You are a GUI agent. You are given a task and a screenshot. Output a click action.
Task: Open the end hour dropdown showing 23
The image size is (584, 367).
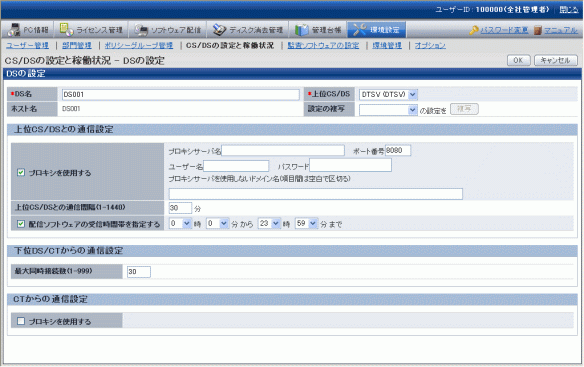(x=269, y=224)
